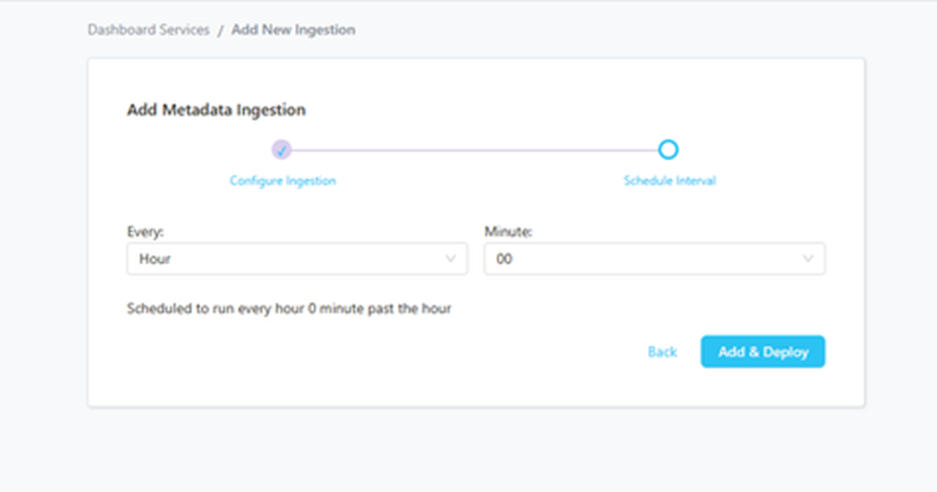Viewport: 937px width, 492px height.
Task: Click the Add Metadata Ingestion heading
Action: tap(216, 110)
